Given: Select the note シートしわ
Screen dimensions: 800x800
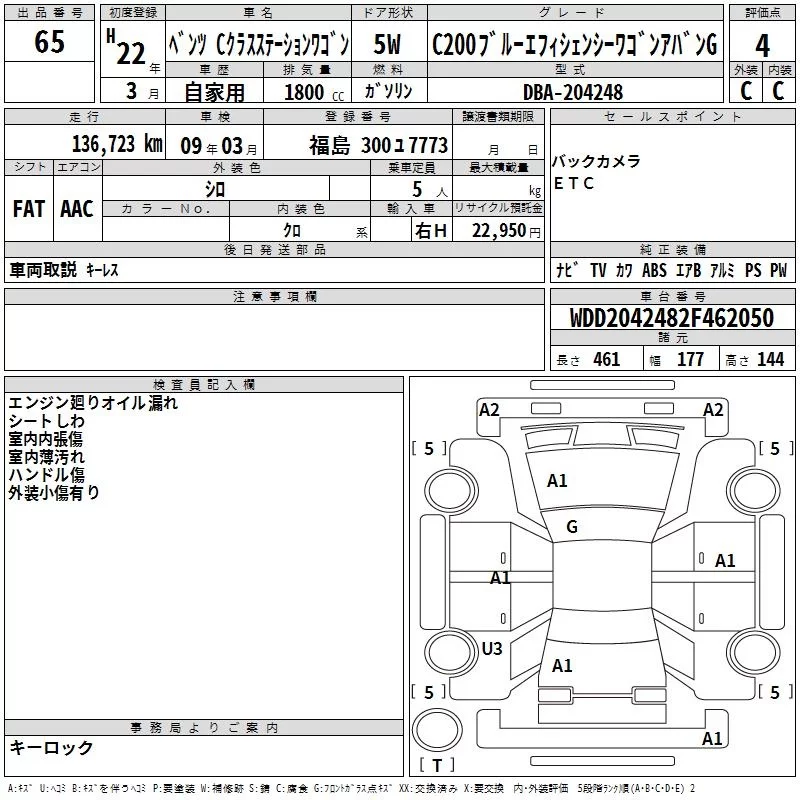Looking at the screenshot, I should 46,421.
